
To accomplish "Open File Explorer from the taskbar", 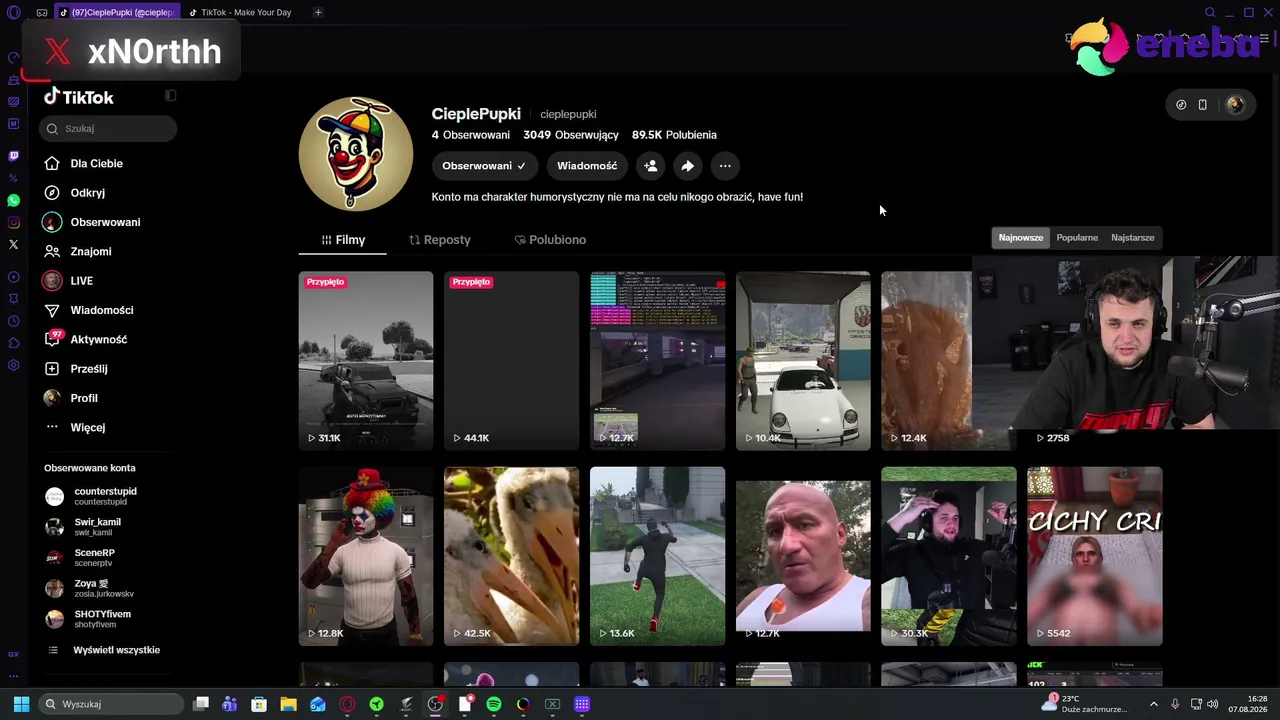I will (288, 704).
